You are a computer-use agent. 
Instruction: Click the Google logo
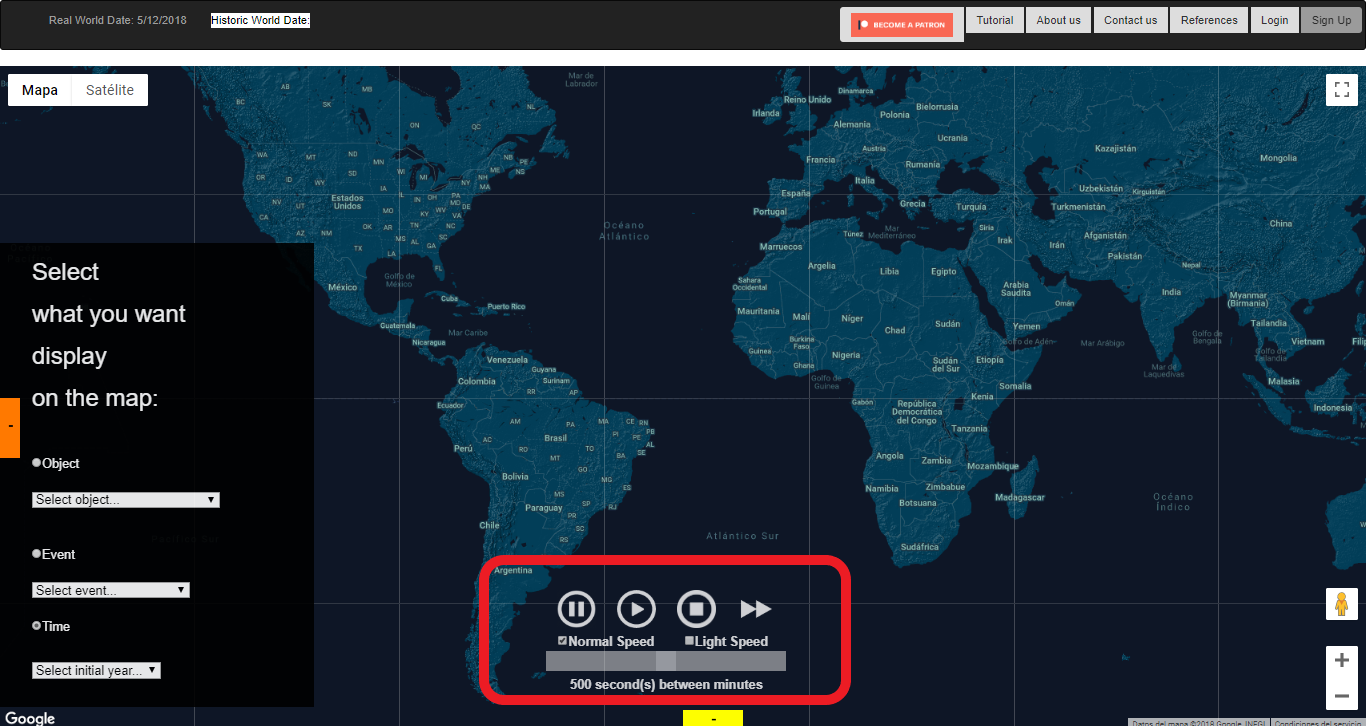click(30, 718)
